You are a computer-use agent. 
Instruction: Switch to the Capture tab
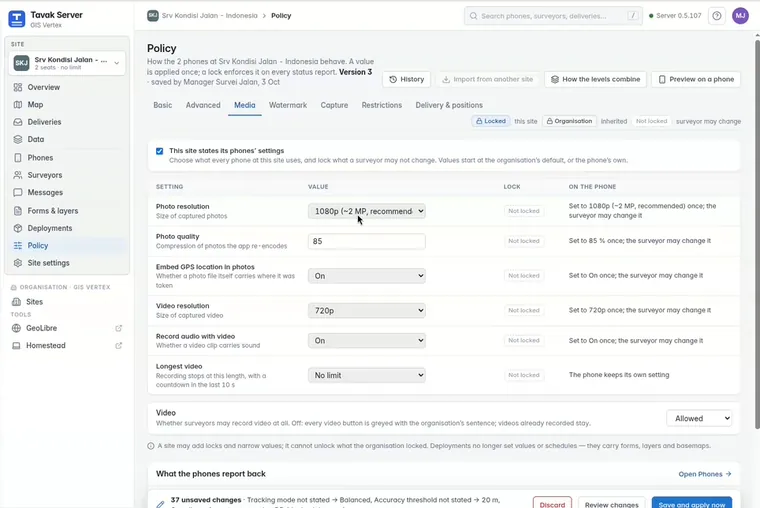pos(334,105)
